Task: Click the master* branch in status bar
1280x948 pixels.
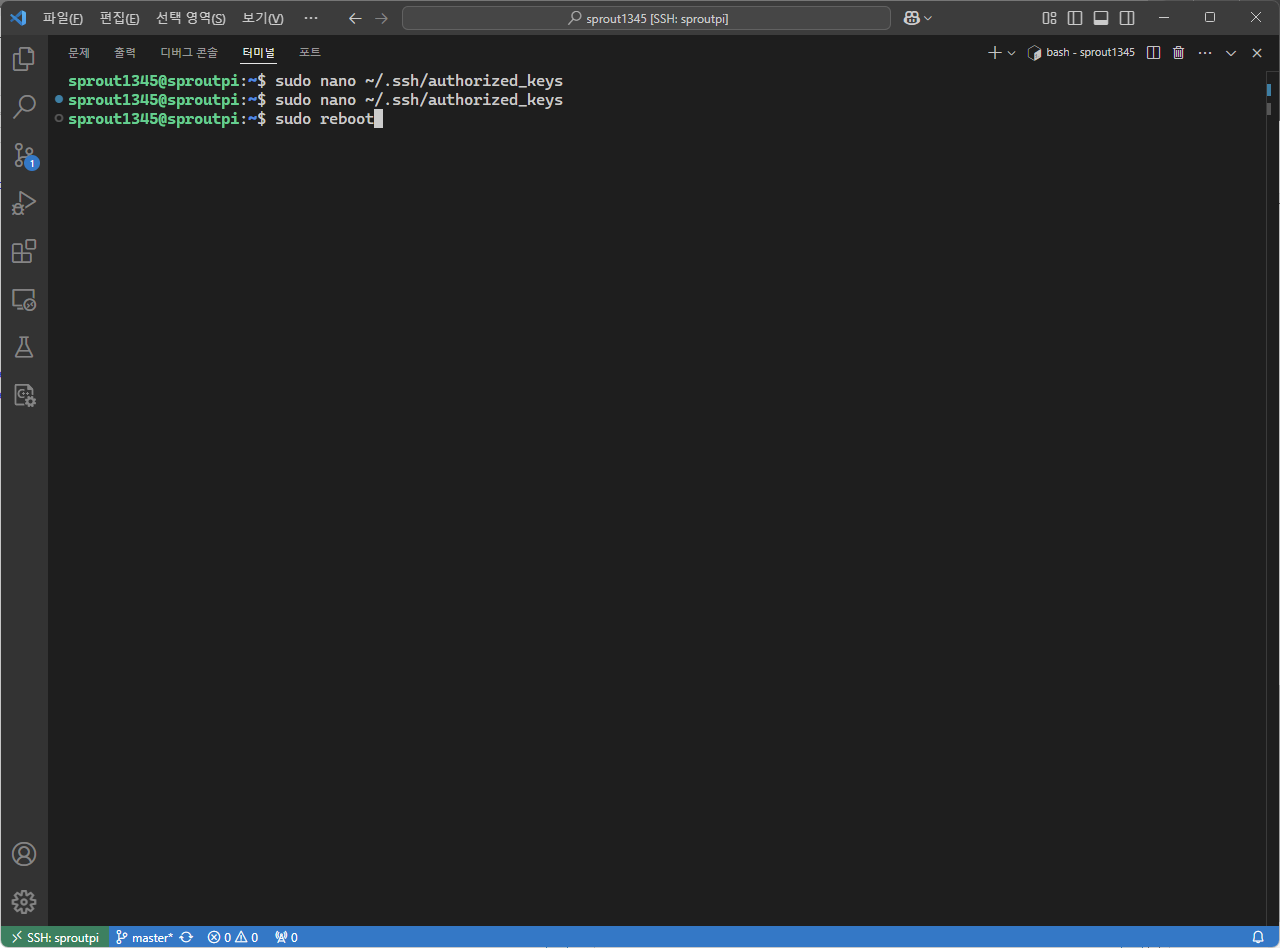Action: coord(145,938)
